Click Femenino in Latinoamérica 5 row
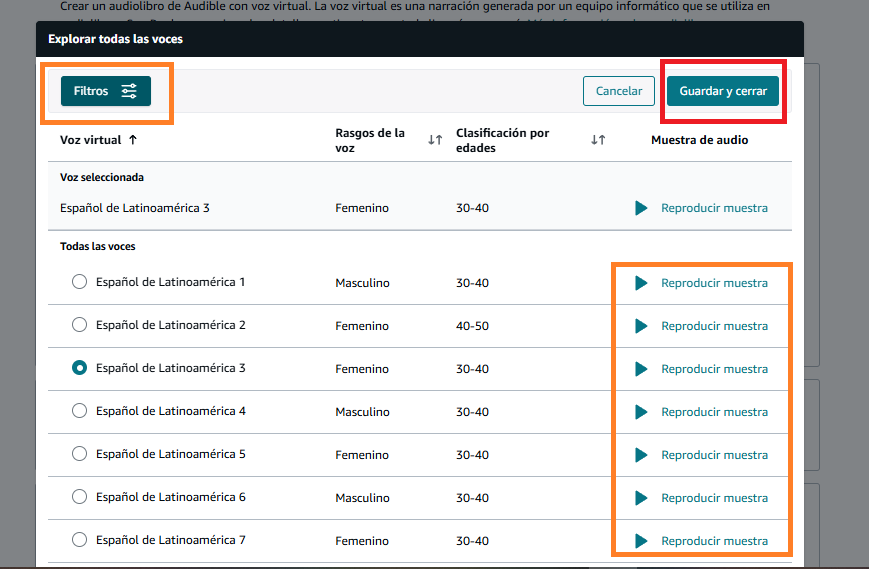Viewport: 869px width, 569px height. click(362, 455)
